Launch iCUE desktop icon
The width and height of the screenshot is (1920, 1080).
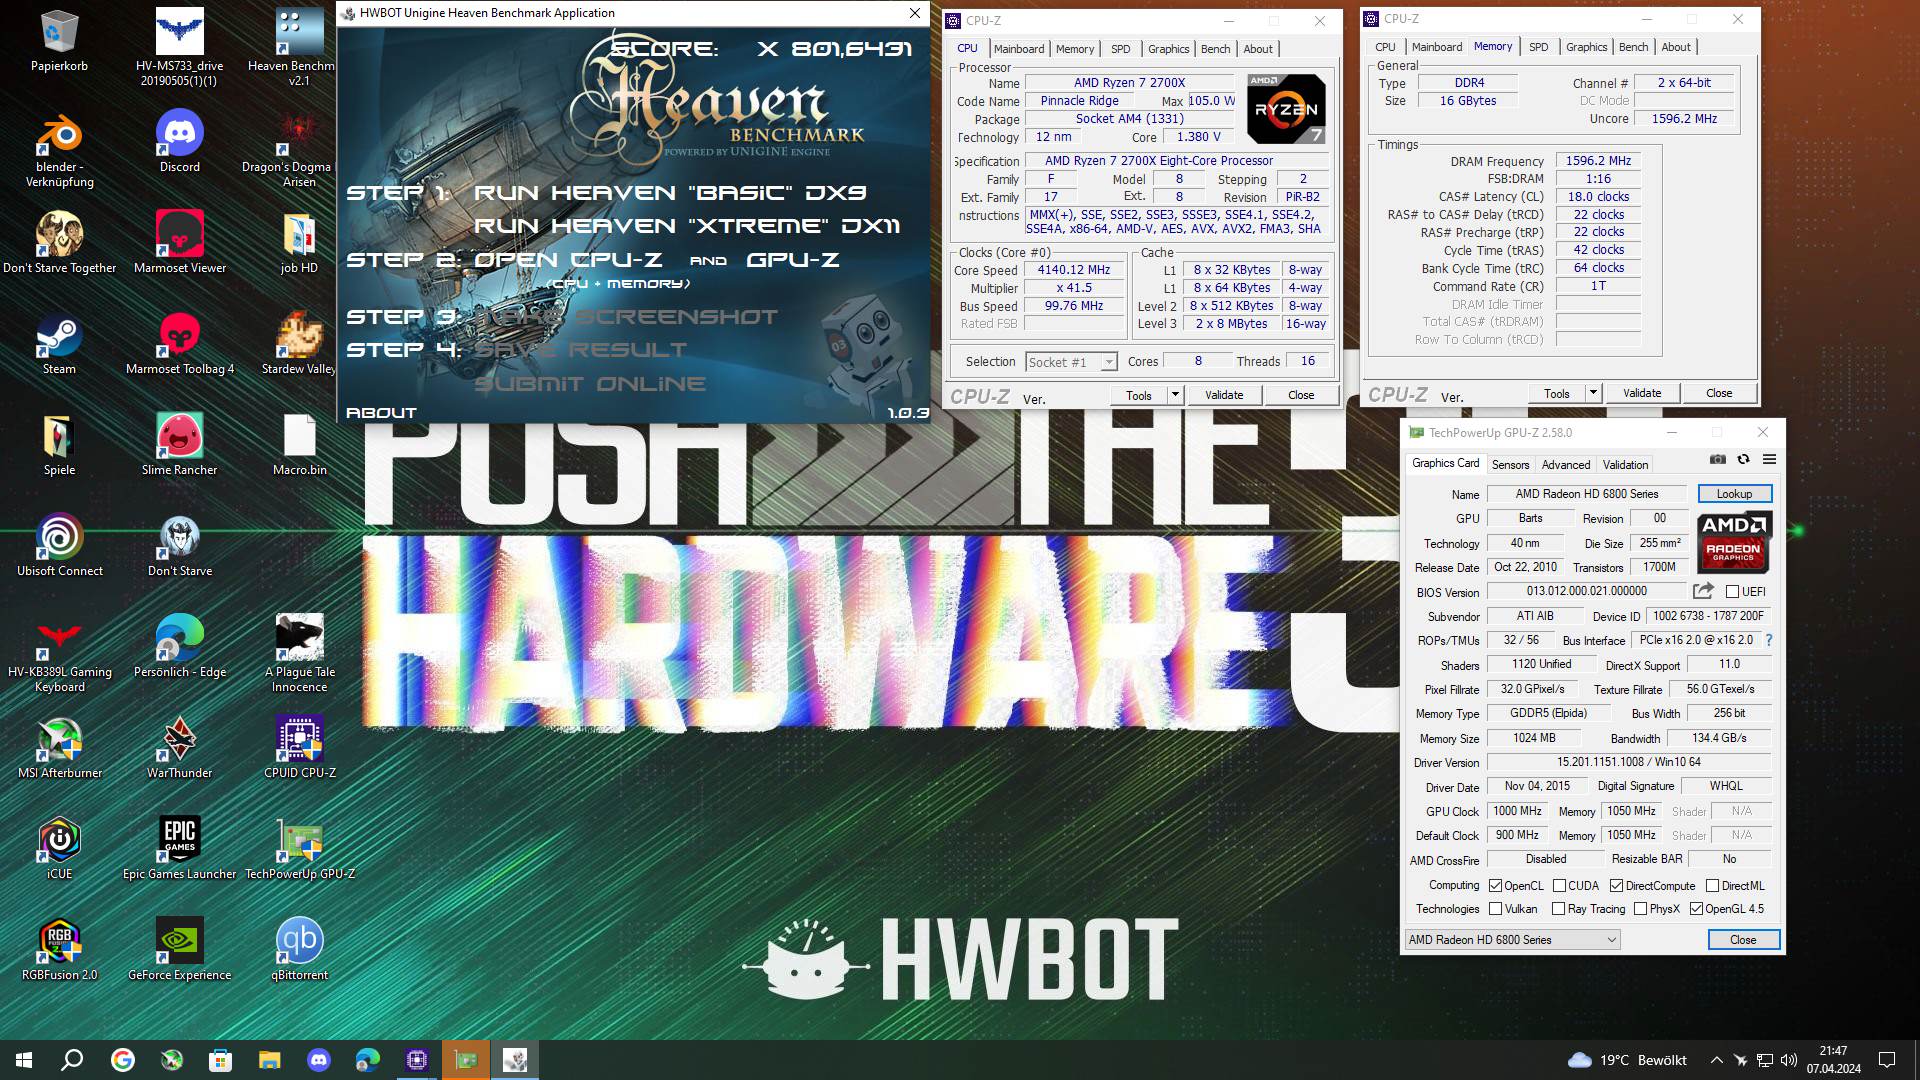[59, 848]
